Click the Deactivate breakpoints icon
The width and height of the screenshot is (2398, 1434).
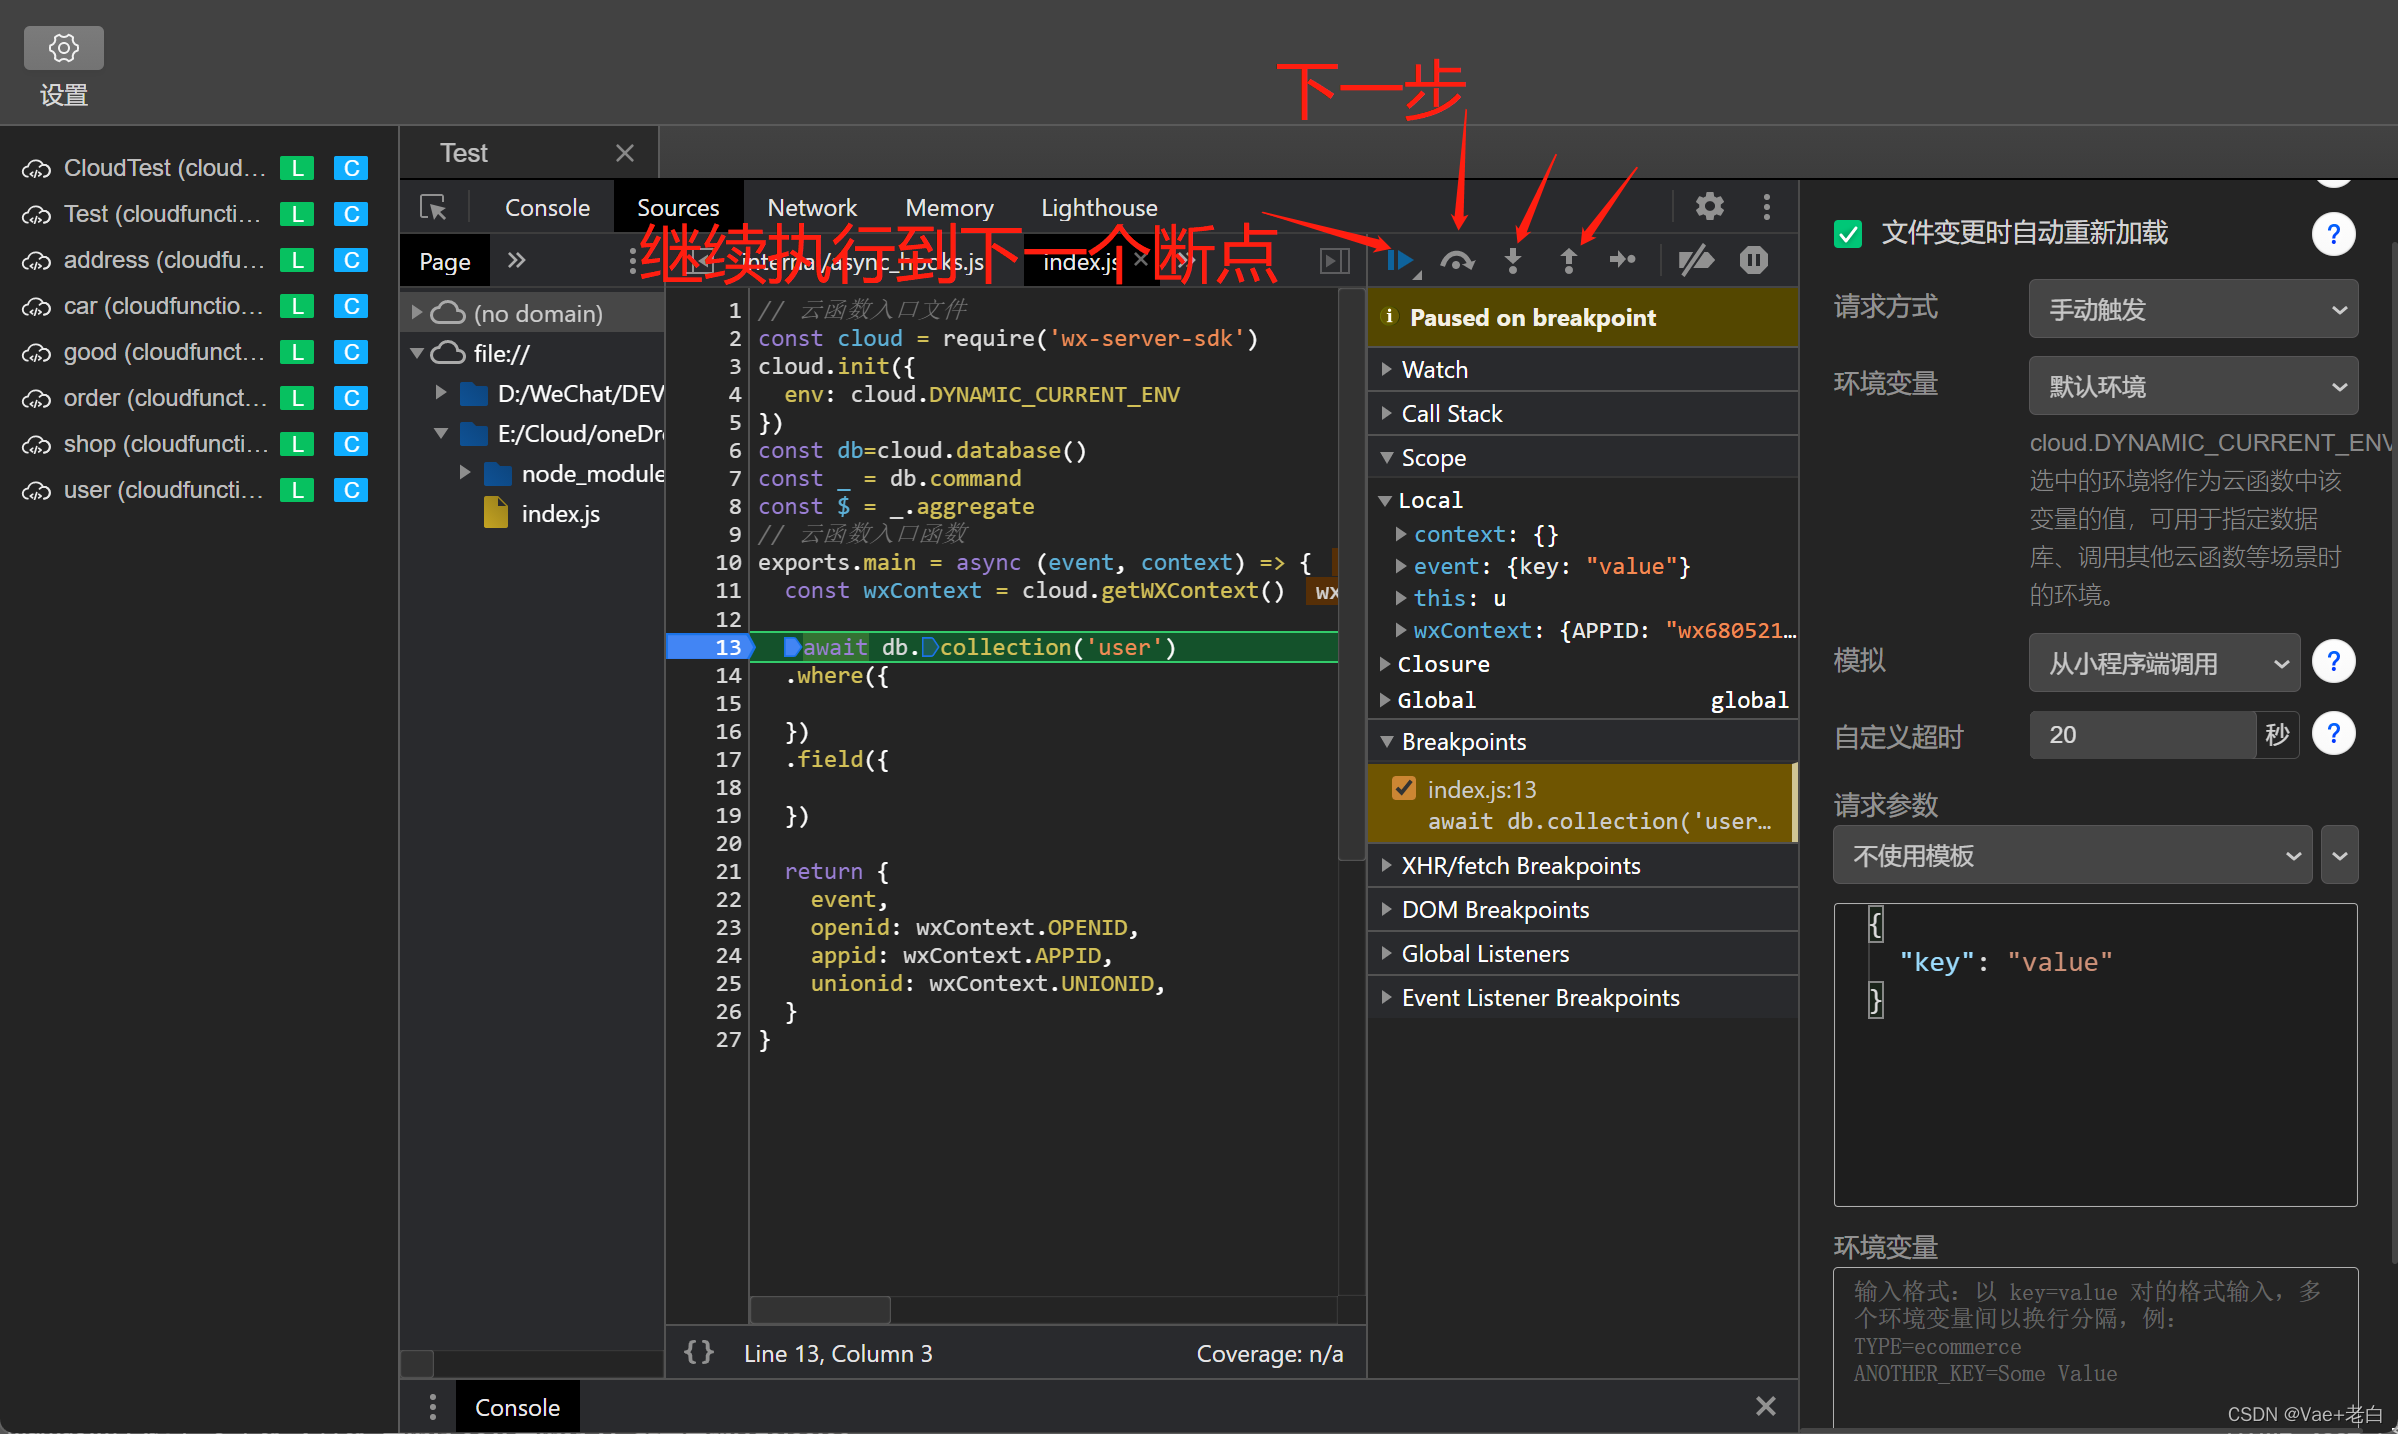tap(1696, 261)
